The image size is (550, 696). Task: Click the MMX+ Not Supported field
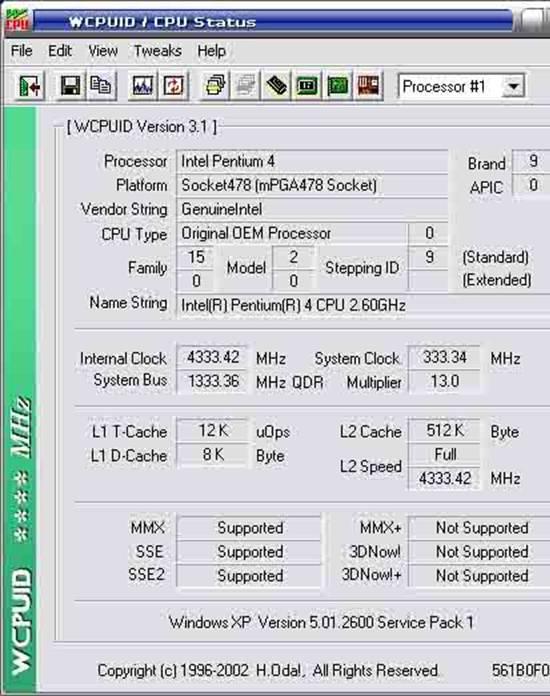pyautogui.click(x=479, y=528)
